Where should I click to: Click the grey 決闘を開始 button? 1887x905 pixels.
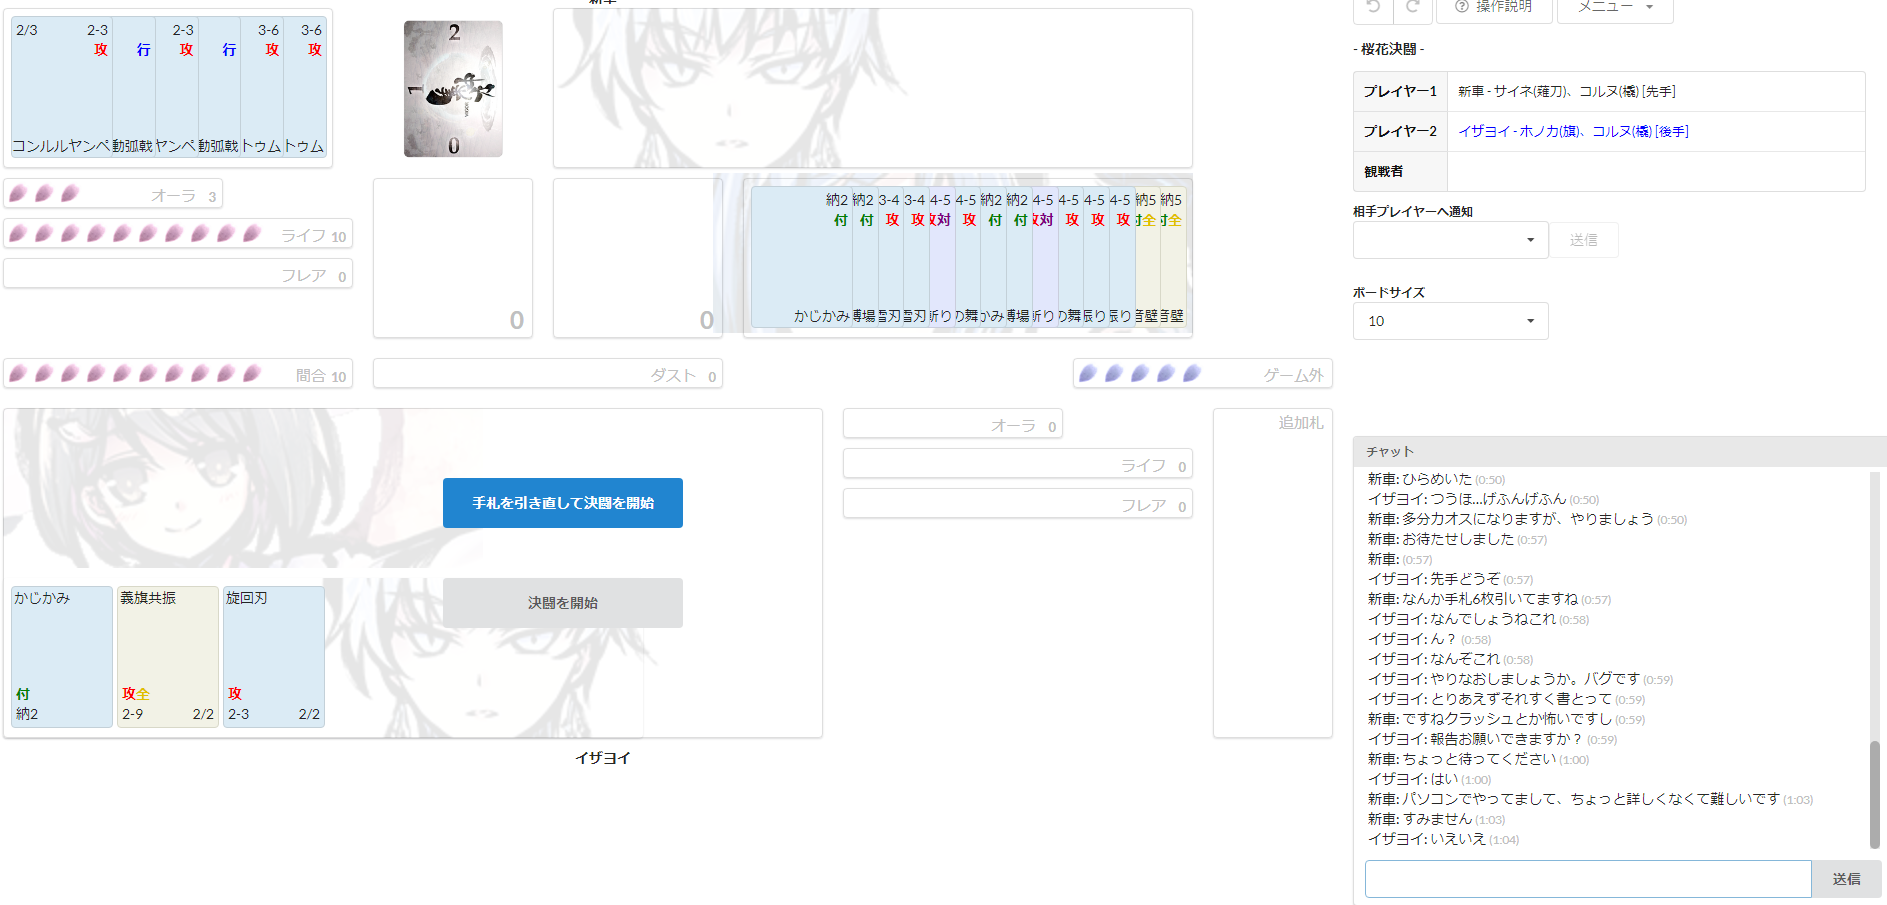pyautogui.click(x=563, y=603)
